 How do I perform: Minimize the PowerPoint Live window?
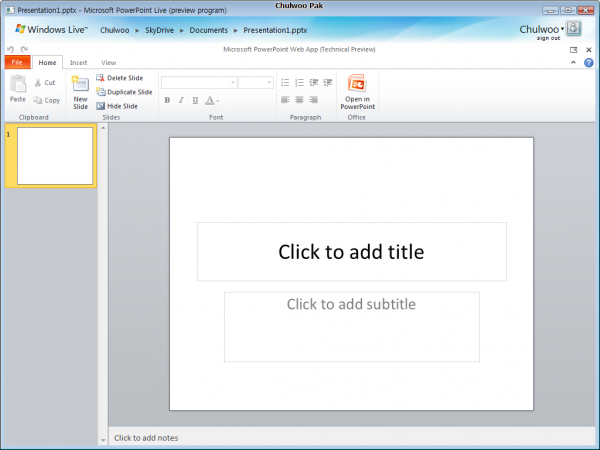tap(550, 10)
